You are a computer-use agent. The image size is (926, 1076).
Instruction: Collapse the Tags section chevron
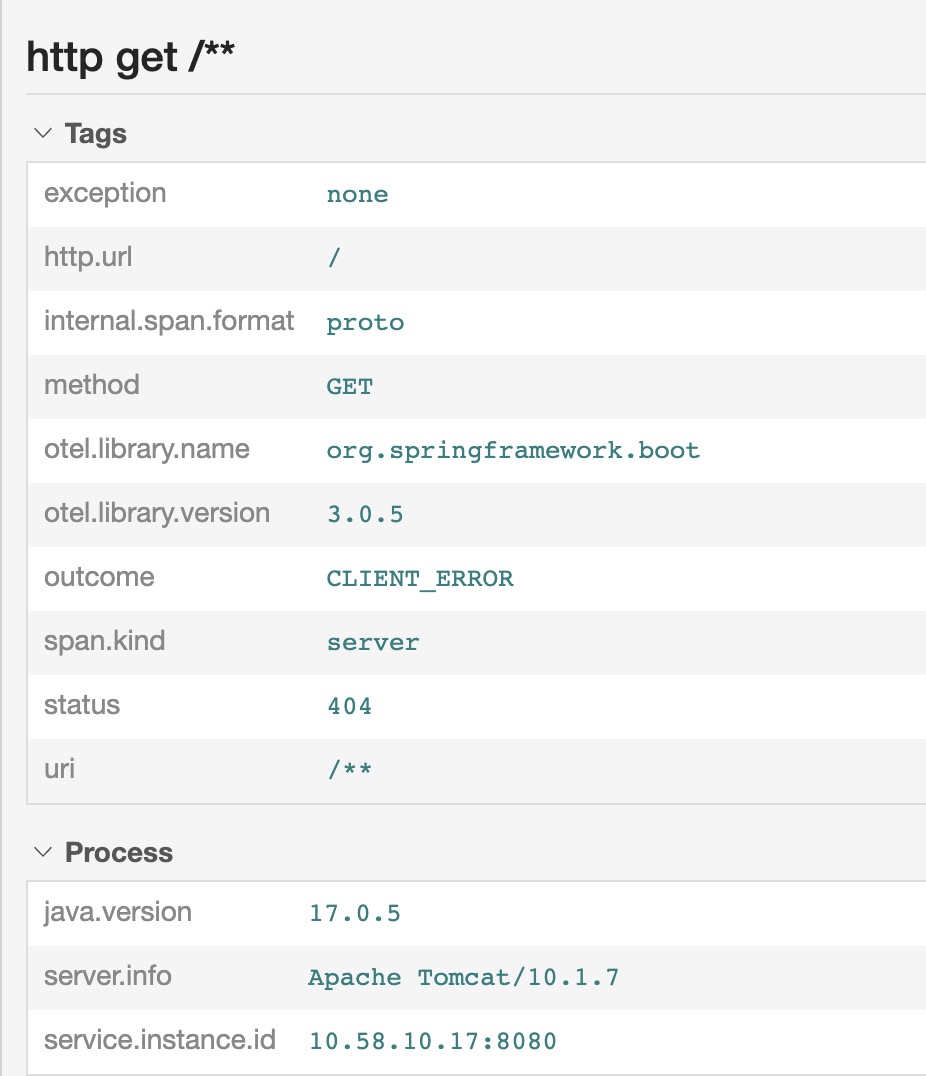[x=43, y=133]
